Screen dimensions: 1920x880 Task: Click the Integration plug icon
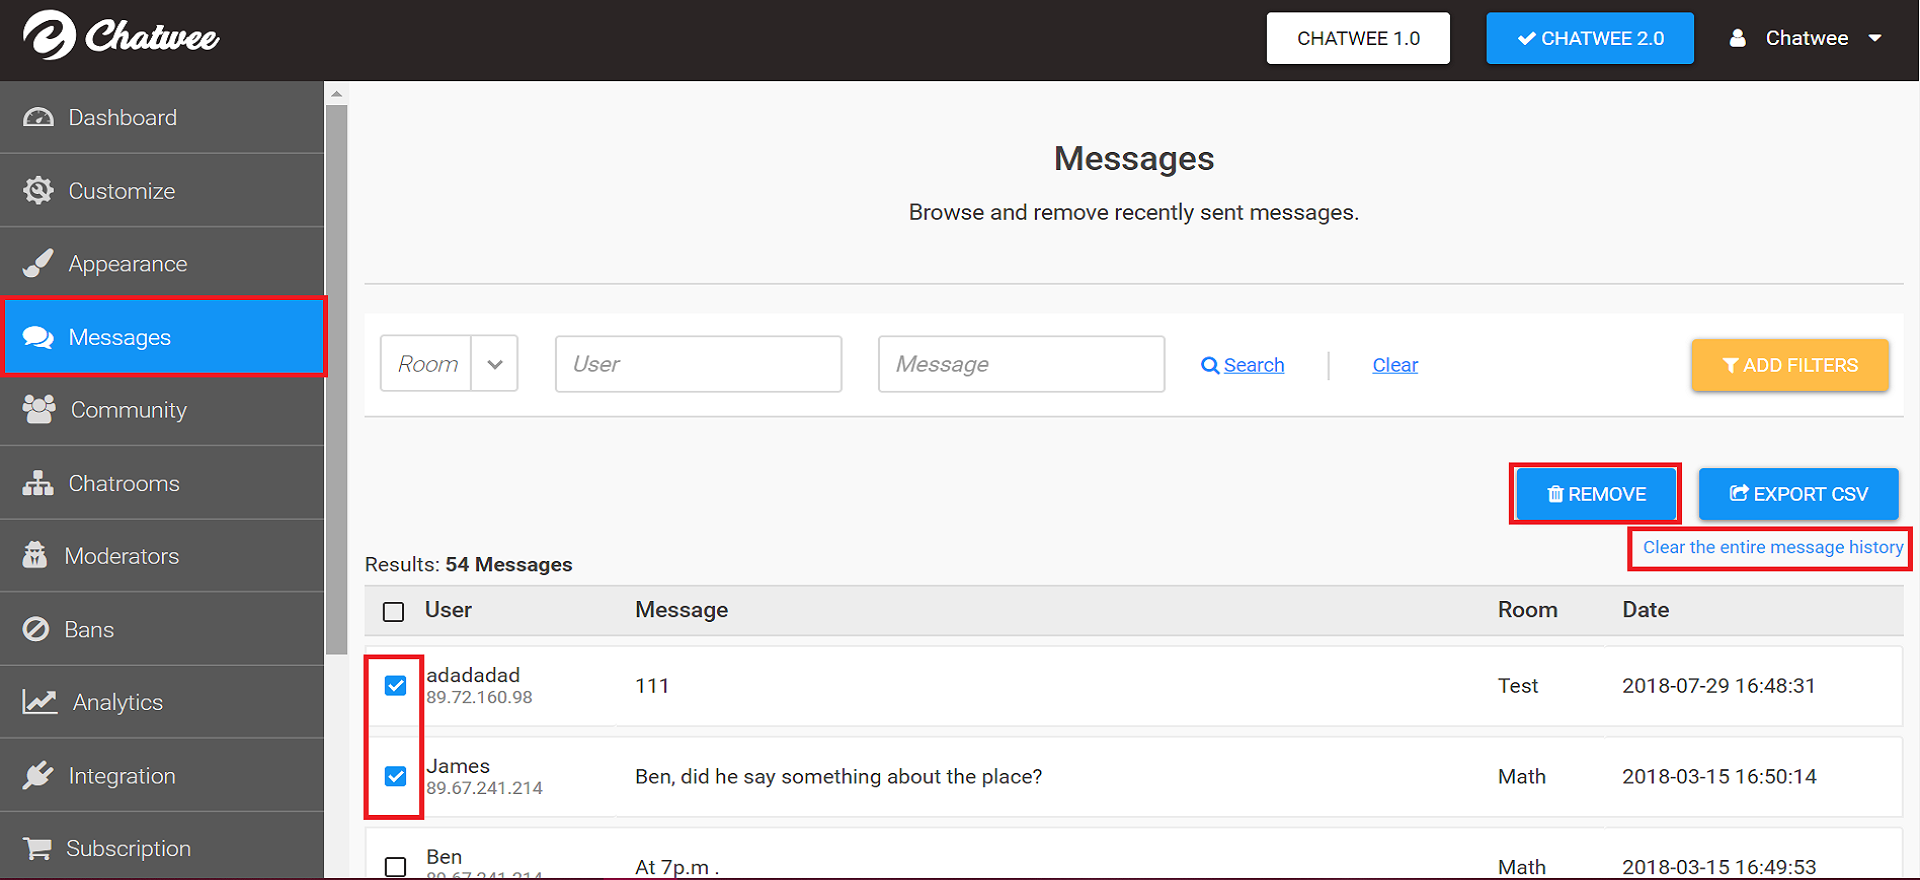click(x=38, y=775)
